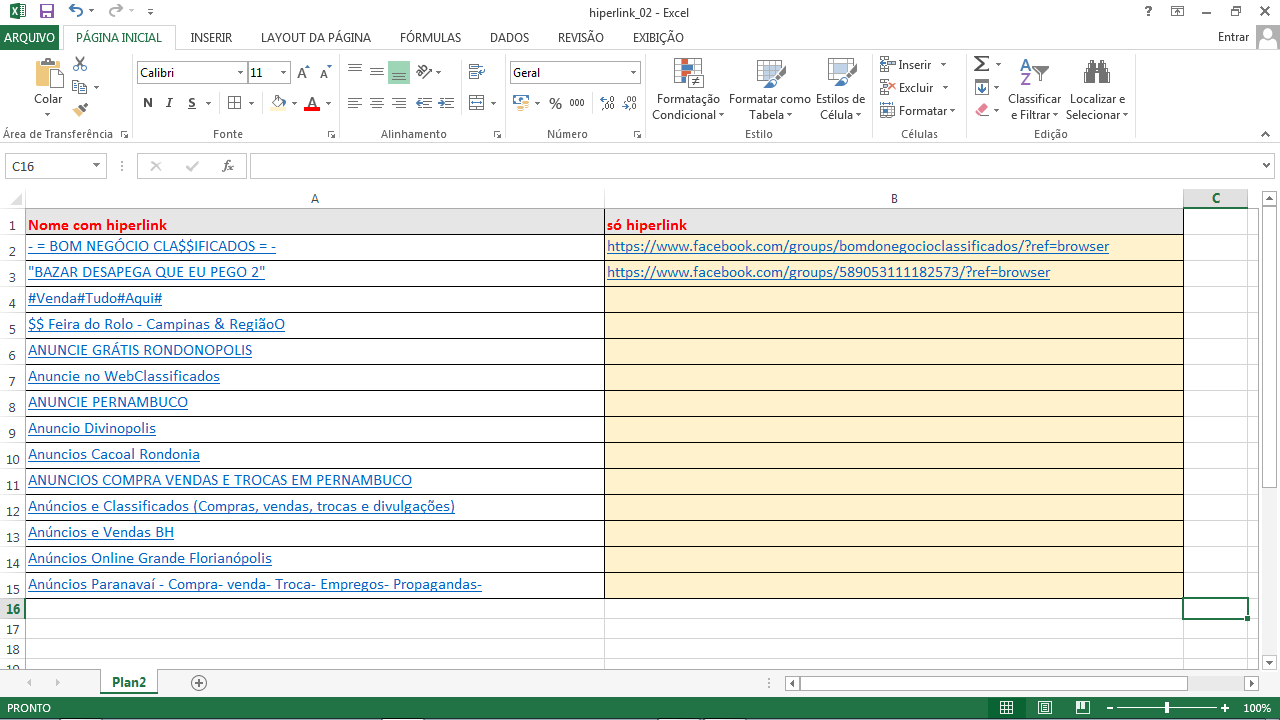Viewport: 1280px width, 720px height.
Task: Switch to the DADOS tab
Action: [510, 38]
